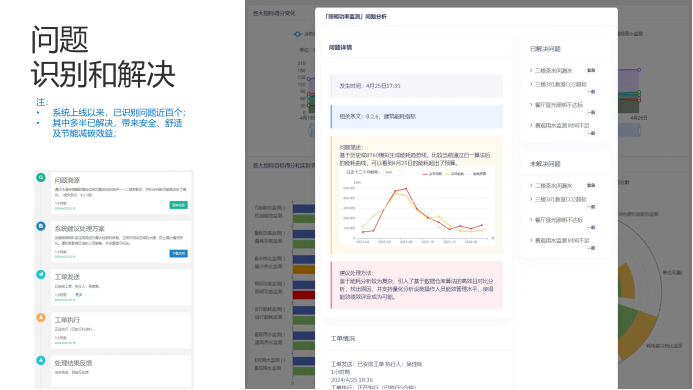This screenshot has width=693, height=390.
Task: Toggle the blue circle legend in the background trend chart
Action: [297, 34]
